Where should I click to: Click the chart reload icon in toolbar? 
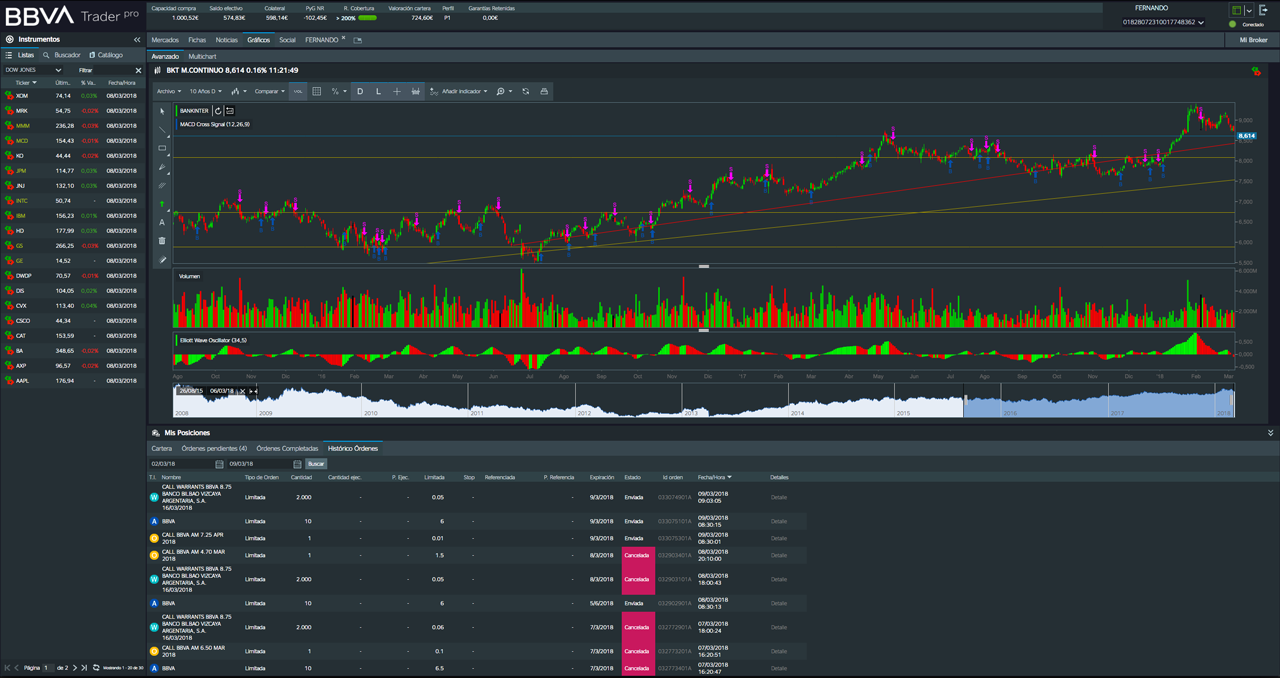coord(525,91)
